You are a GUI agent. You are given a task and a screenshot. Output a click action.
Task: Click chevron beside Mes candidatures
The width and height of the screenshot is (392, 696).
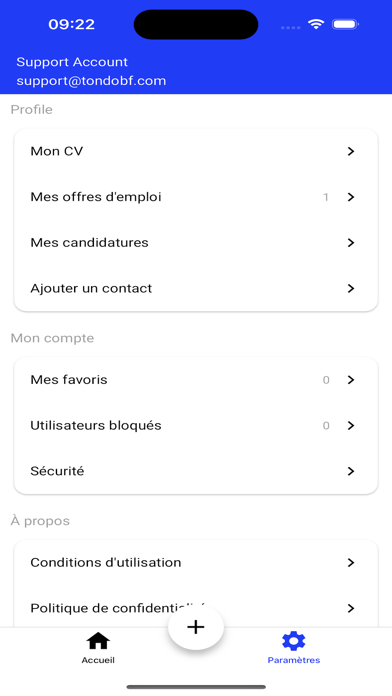[x=351, y=243]
